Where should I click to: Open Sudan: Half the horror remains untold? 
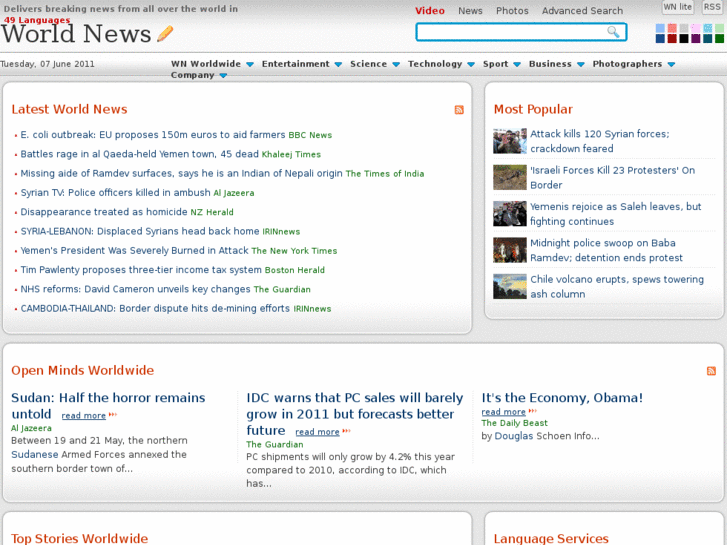(x=108, y=405)
